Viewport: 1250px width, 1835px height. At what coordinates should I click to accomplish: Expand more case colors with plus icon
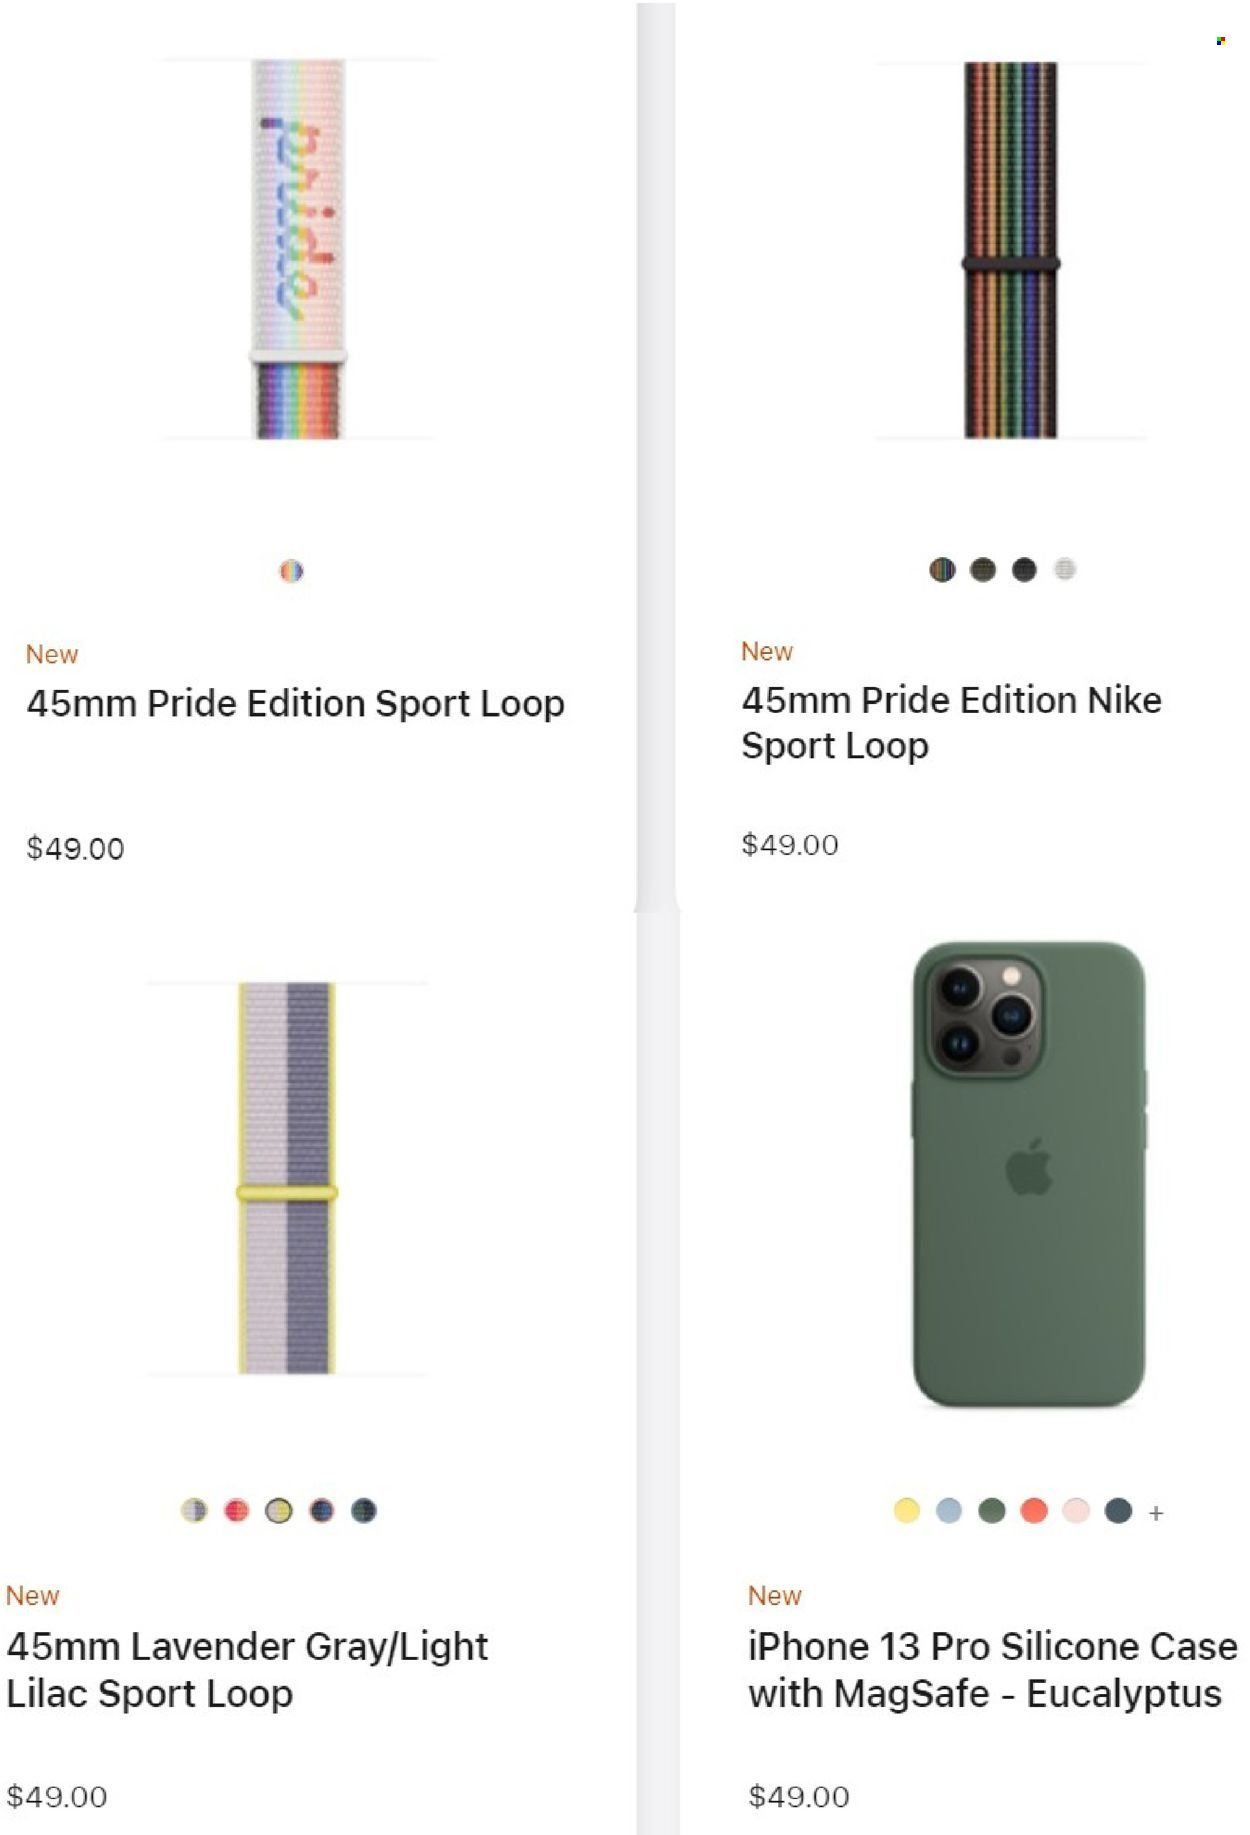pos(1156,1513)
